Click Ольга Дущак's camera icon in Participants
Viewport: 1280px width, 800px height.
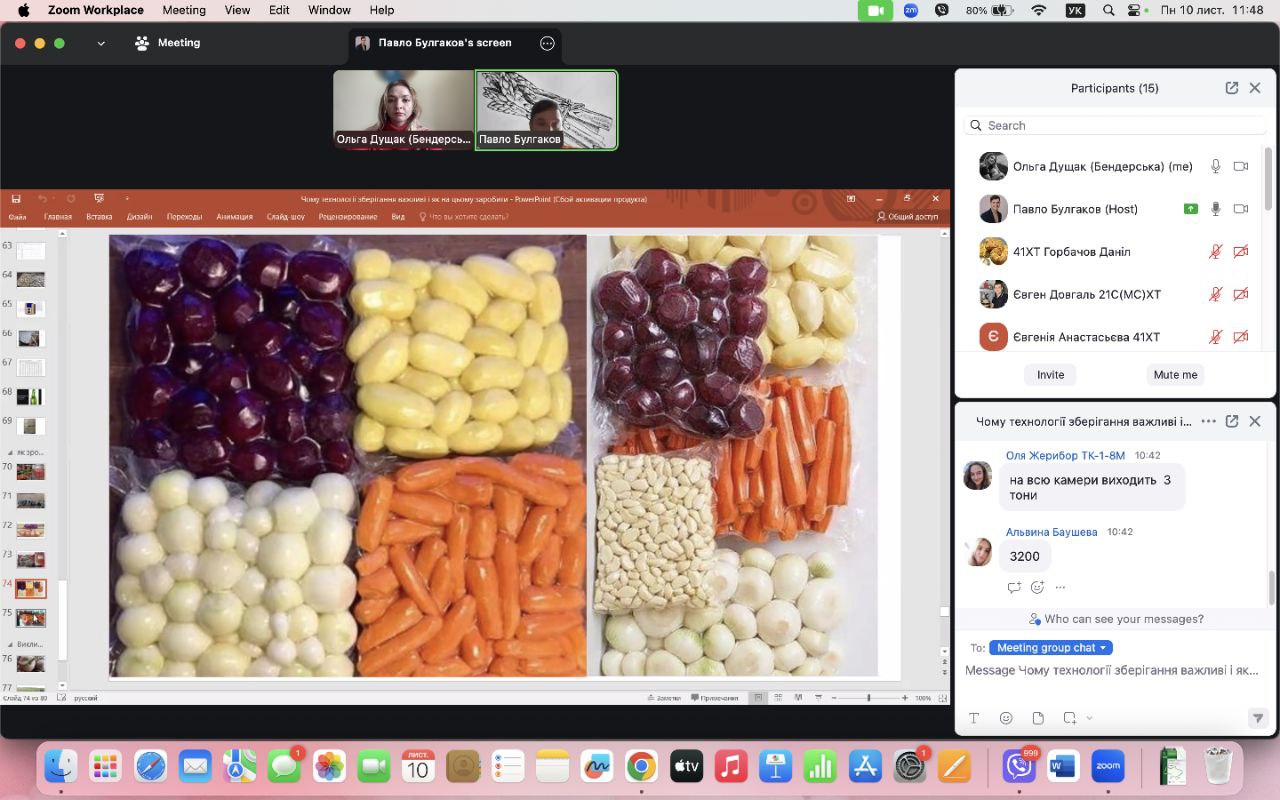(x=1241, y=167)
